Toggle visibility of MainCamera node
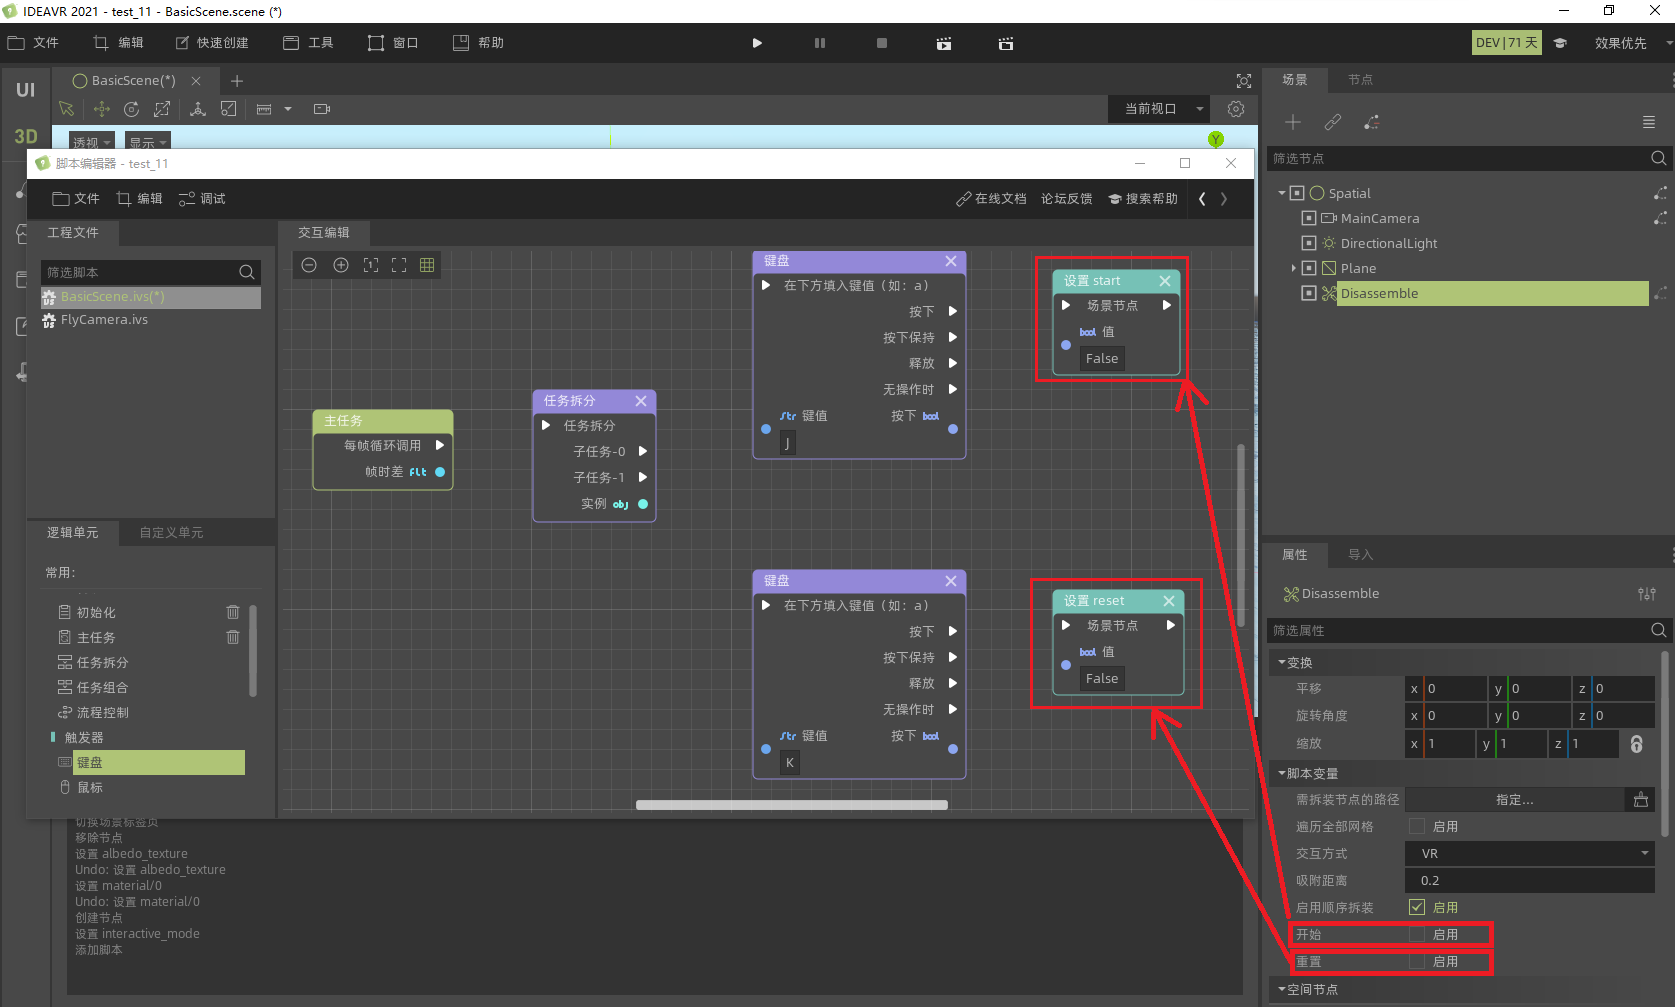 point(1309,218)
